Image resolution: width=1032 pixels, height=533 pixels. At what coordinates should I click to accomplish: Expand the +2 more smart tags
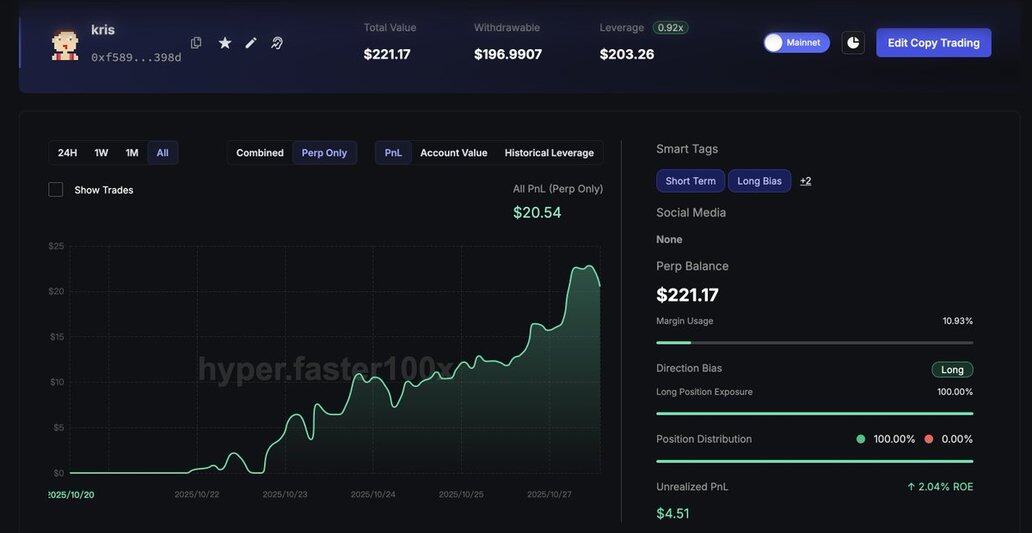click(805, 181)
